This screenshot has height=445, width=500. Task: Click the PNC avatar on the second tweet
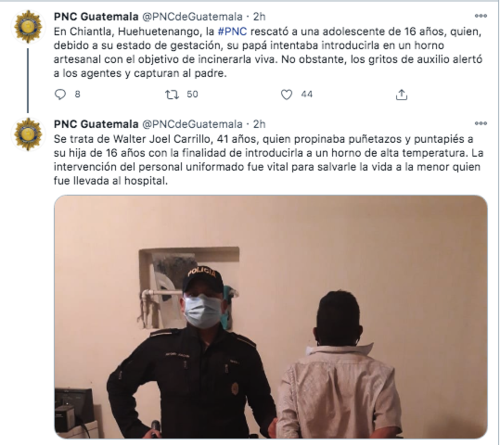[28, 134]
